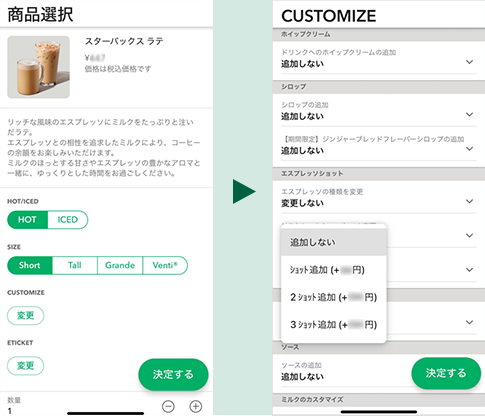Open CUSTOMIZE 変更 button
Viewport: 485px width, 416px height.
[26, 315]
